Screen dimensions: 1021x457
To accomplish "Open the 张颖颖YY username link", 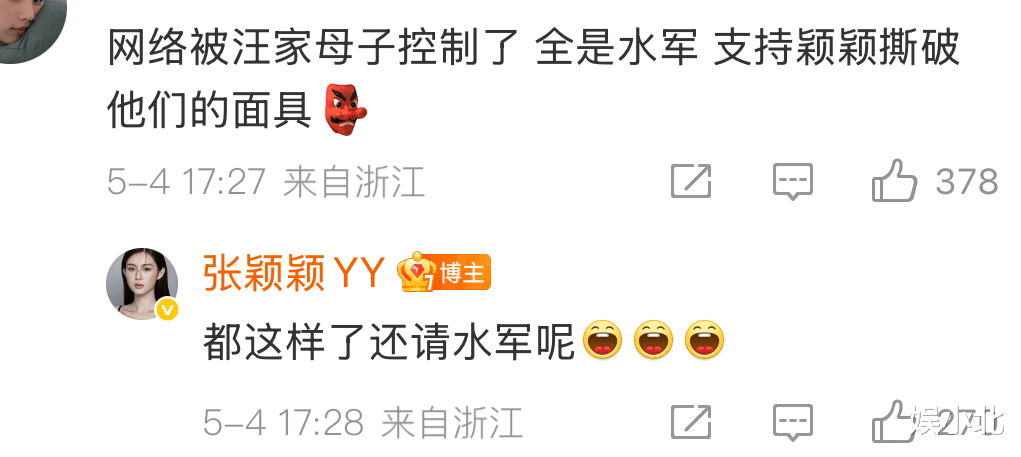I will (294, 273).
